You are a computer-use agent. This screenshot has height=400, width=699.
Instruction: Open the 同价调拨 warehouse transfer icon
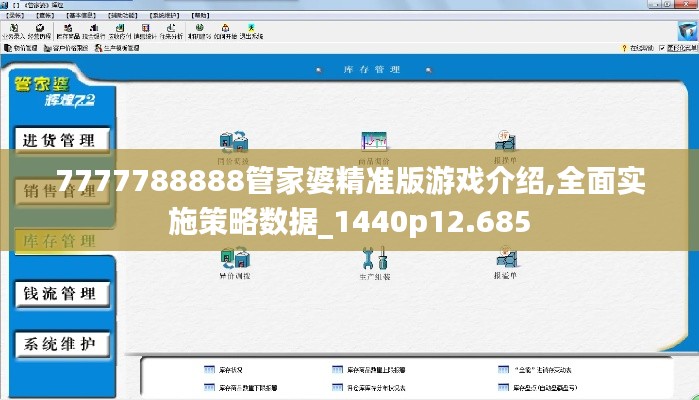234,148
